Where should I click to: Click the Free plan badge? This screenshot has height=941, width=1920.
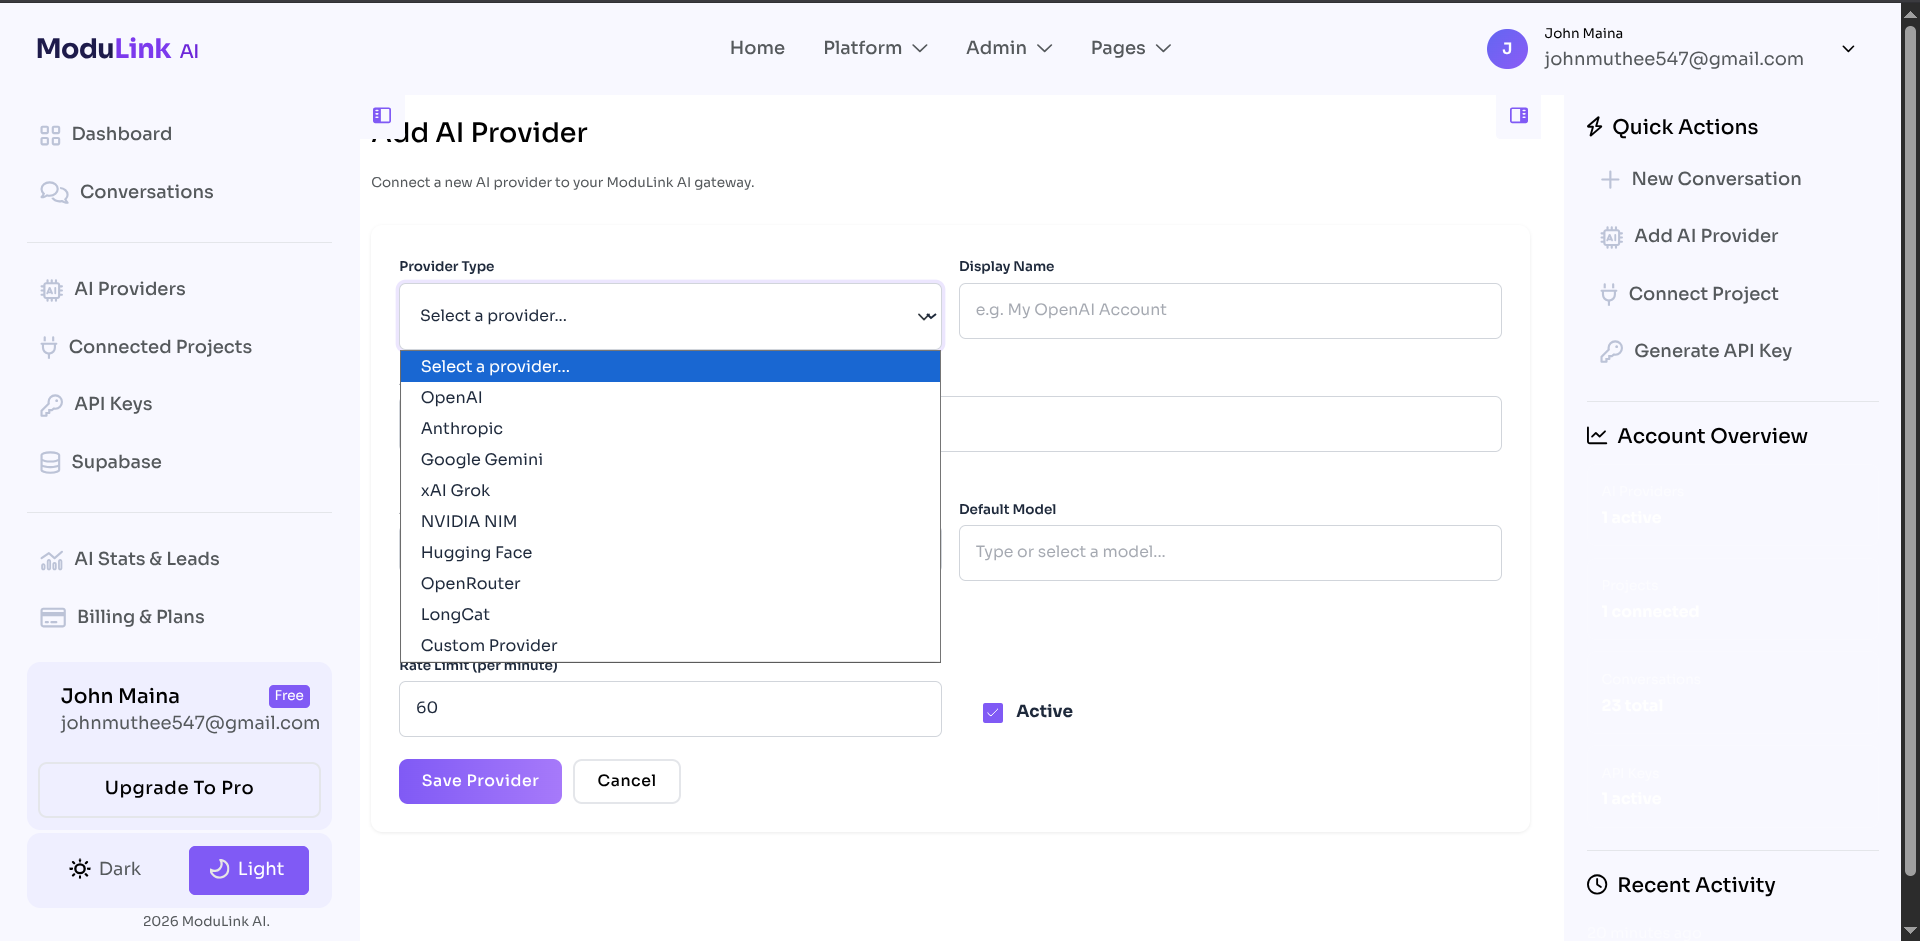(289, 696)
